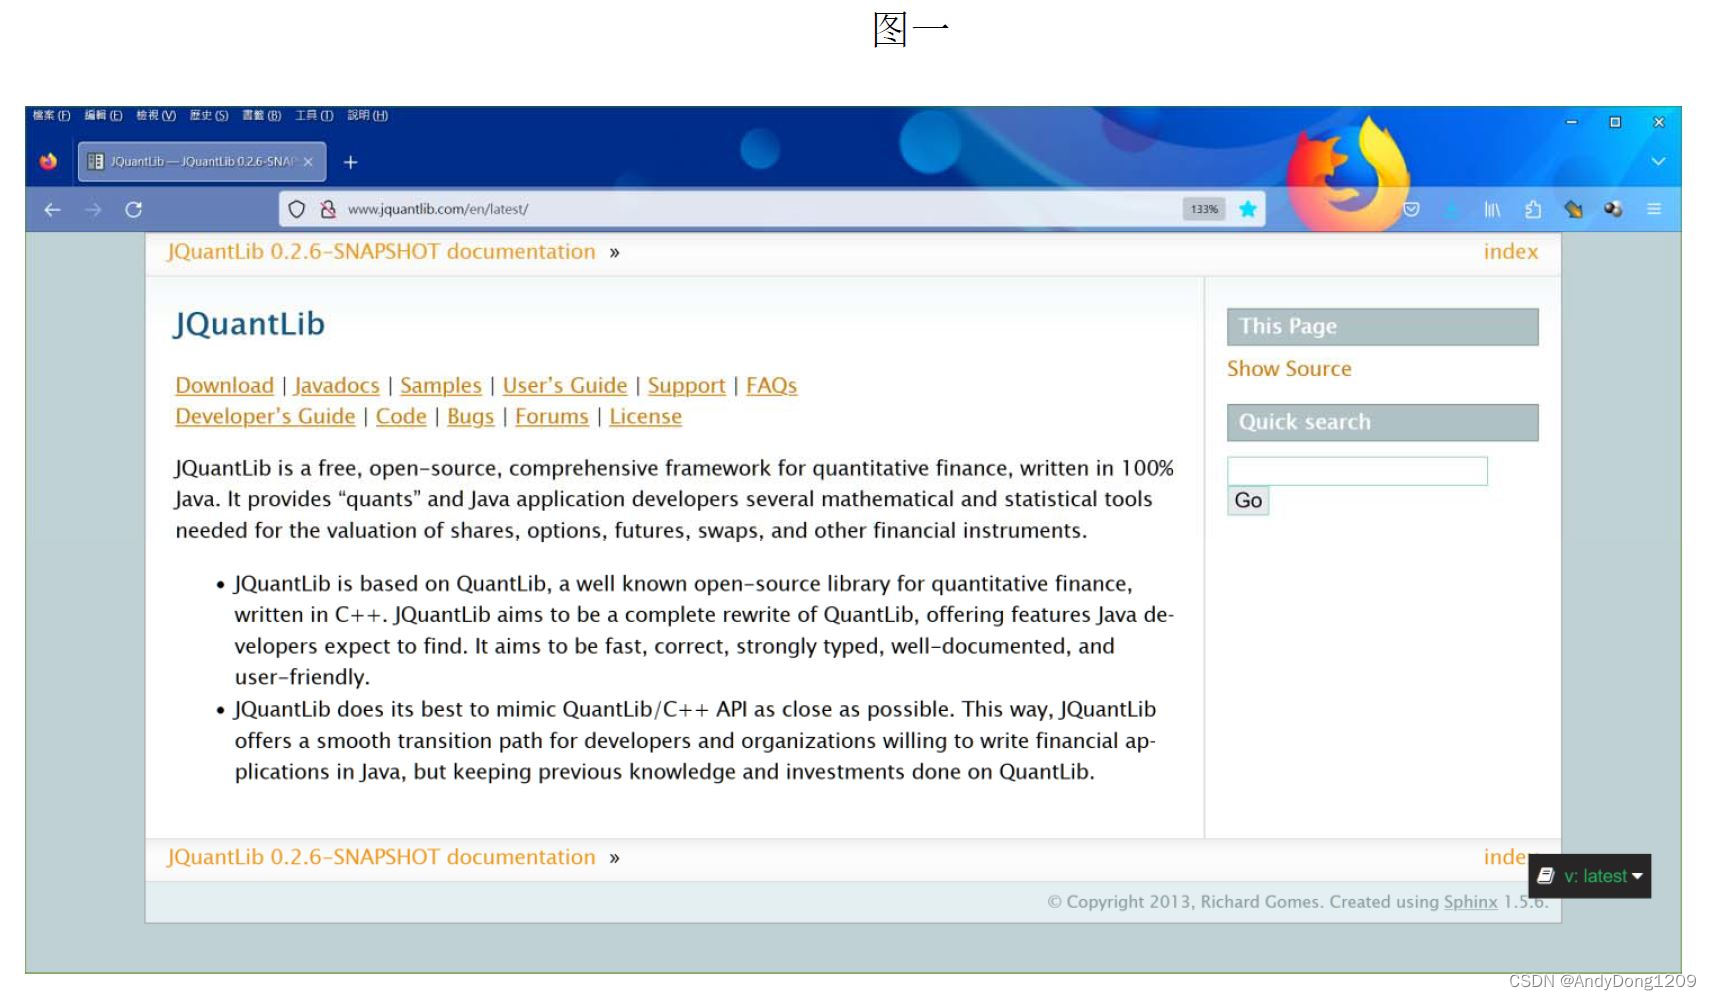This screenshot has width=1711, height=1000.
Task: Open the 編輯 (E) menu
Action: pyautogui.click(x=103, y=116)
